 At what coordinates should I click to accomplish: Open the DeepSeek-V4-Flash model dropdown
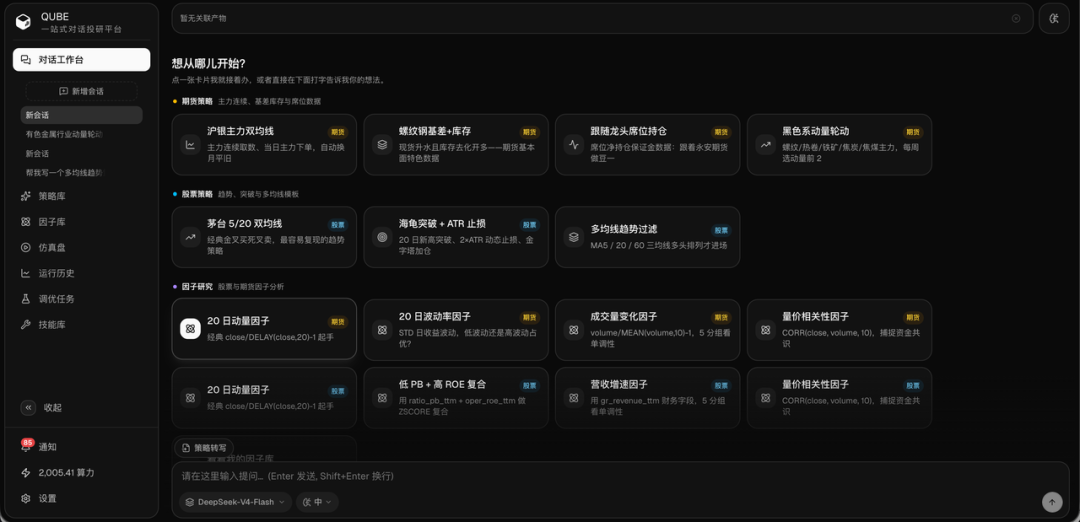pyautogui.click(x=235, y=502)
